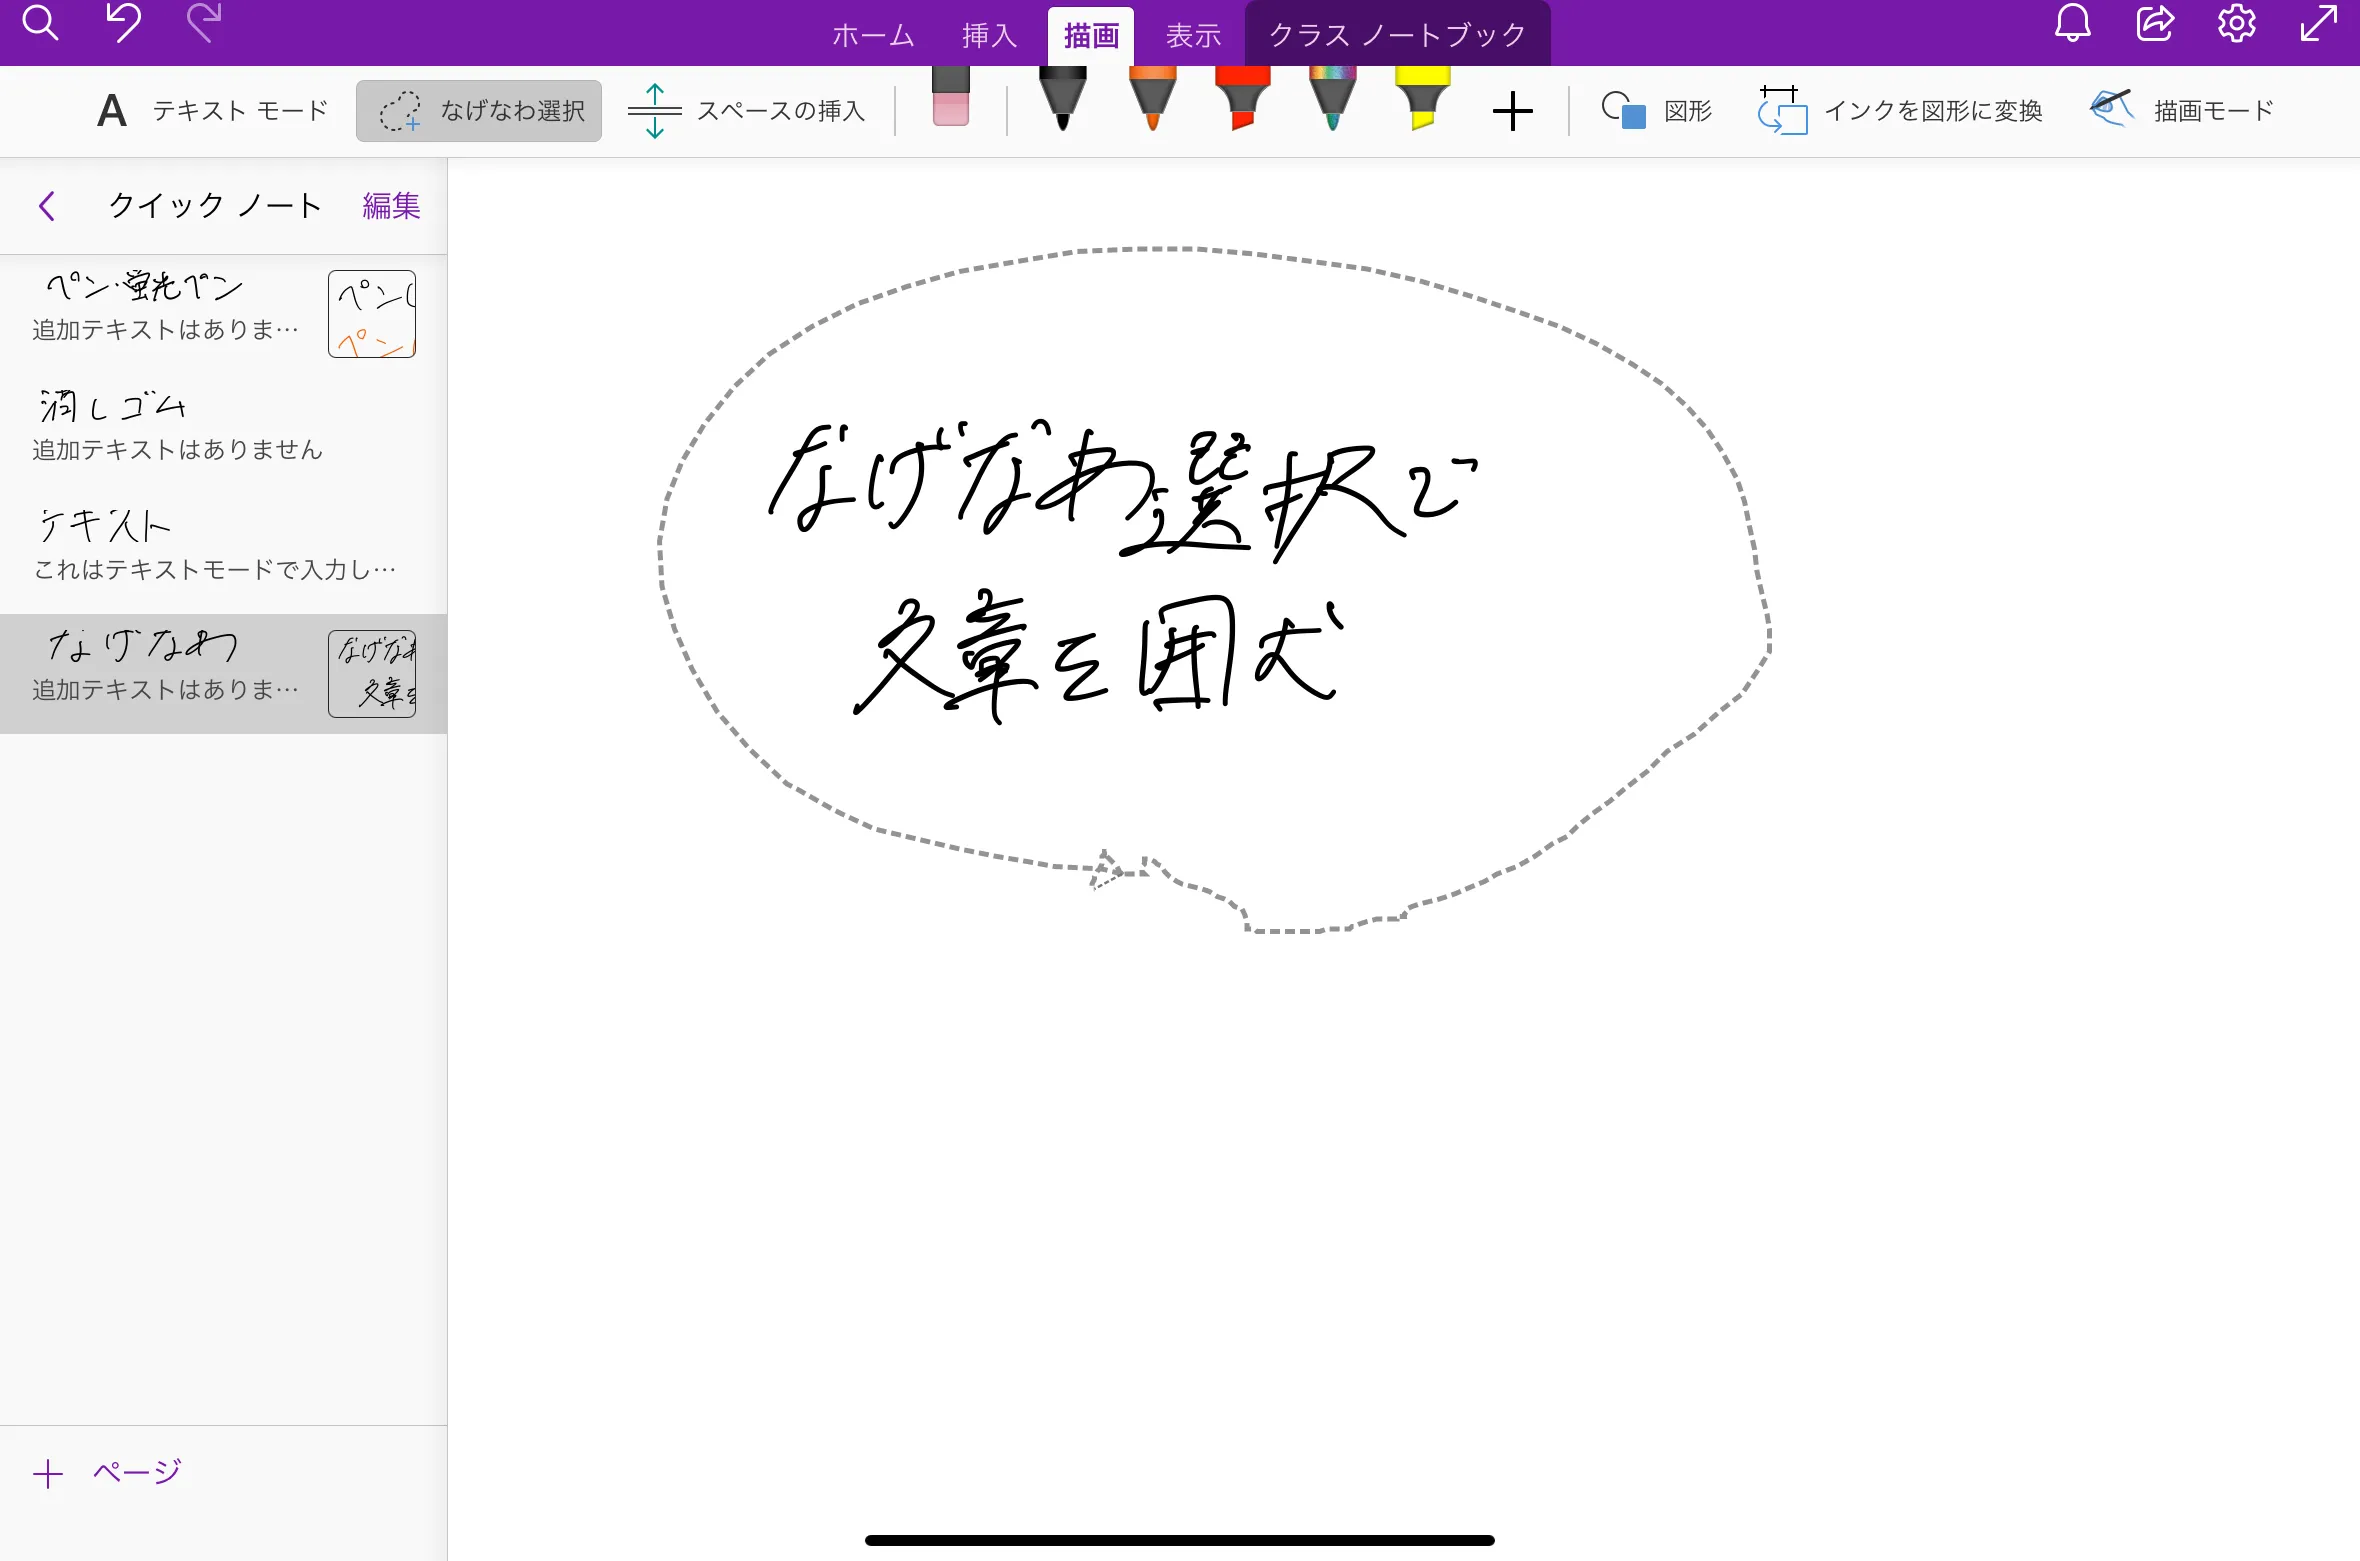
Task: Open the クラス ノートブック tab
Action: coord(1396,34)
